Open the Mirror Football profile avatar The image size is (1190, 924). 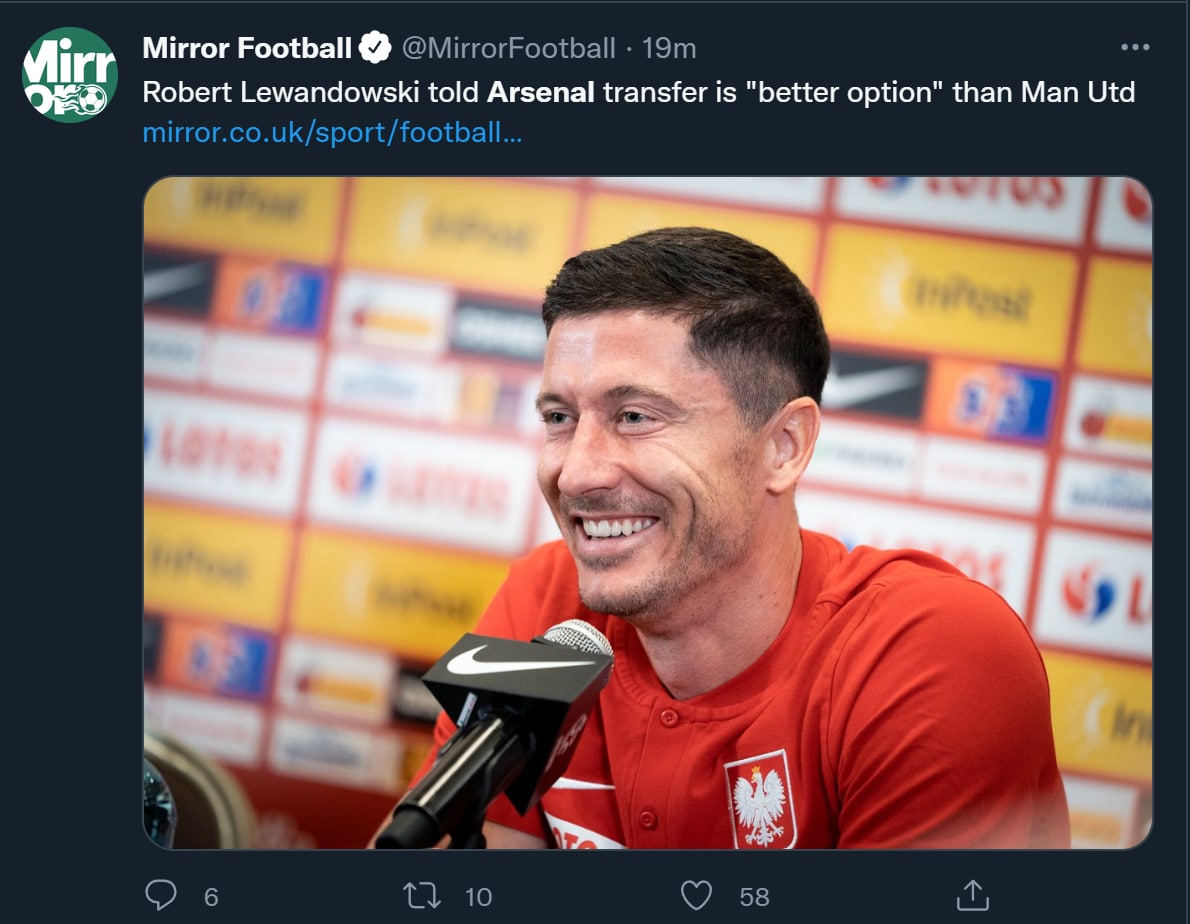(70, 75)
